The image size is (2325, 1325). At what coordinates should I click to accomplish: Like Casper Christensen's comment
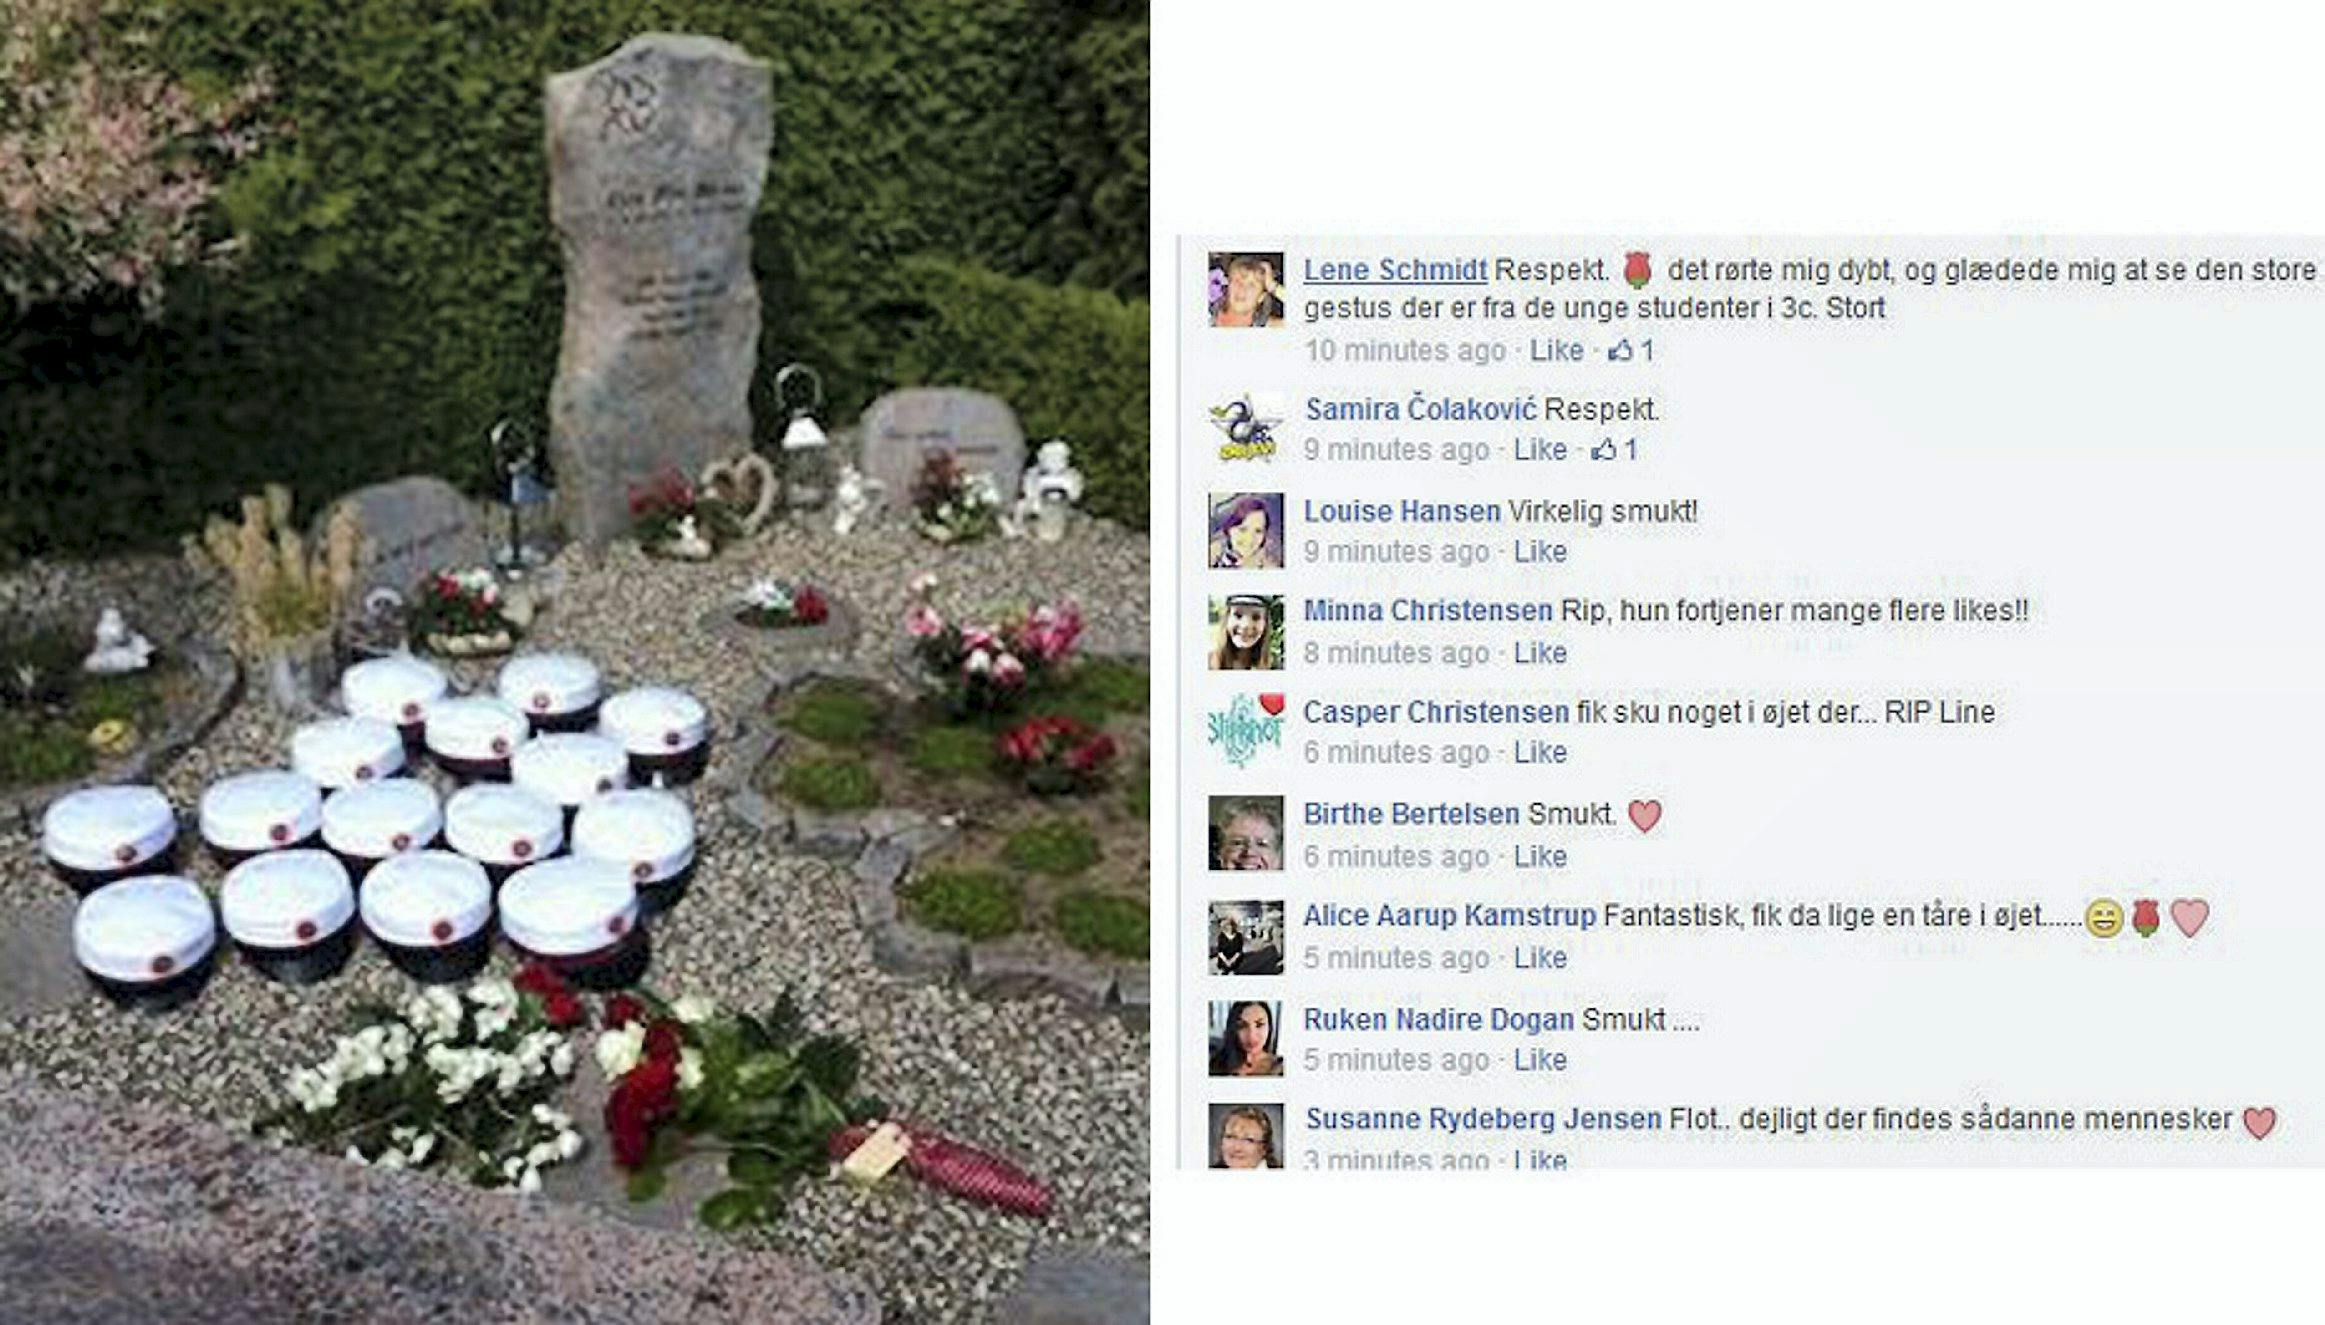(1540, 752)
